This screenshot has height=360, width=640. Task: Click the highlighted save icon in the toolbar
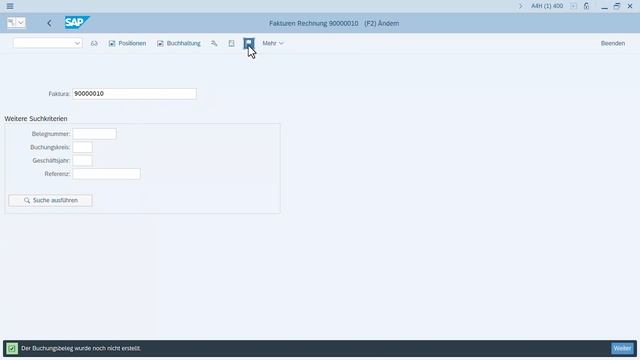[x=249, y=43]
